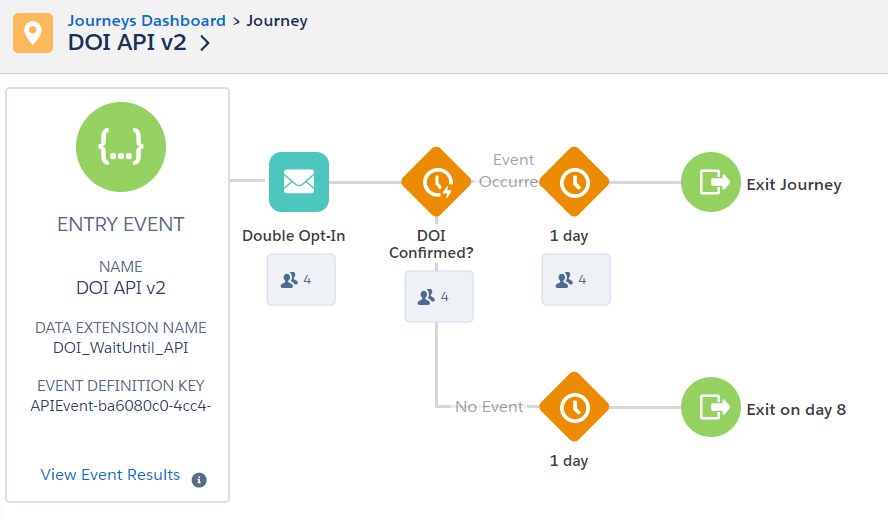Show contact count under upper 1 day wait
The width and height of the screenshot is (888, 521).
click(576, 280)
